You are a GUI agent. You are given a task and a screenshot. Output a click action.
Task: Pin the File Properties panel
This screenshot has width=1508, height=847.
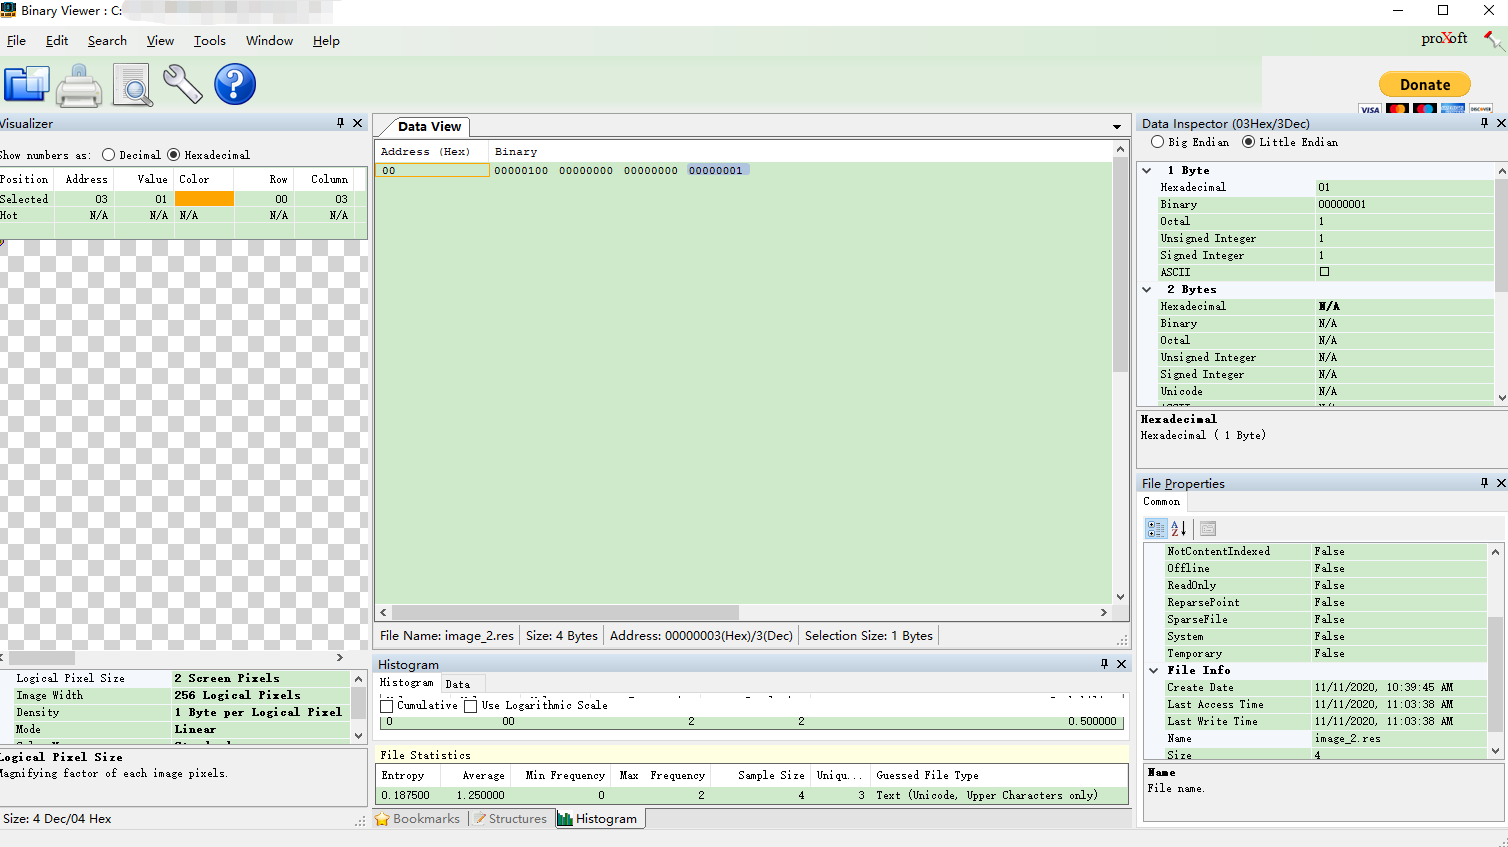click(x=1484, y=483)
